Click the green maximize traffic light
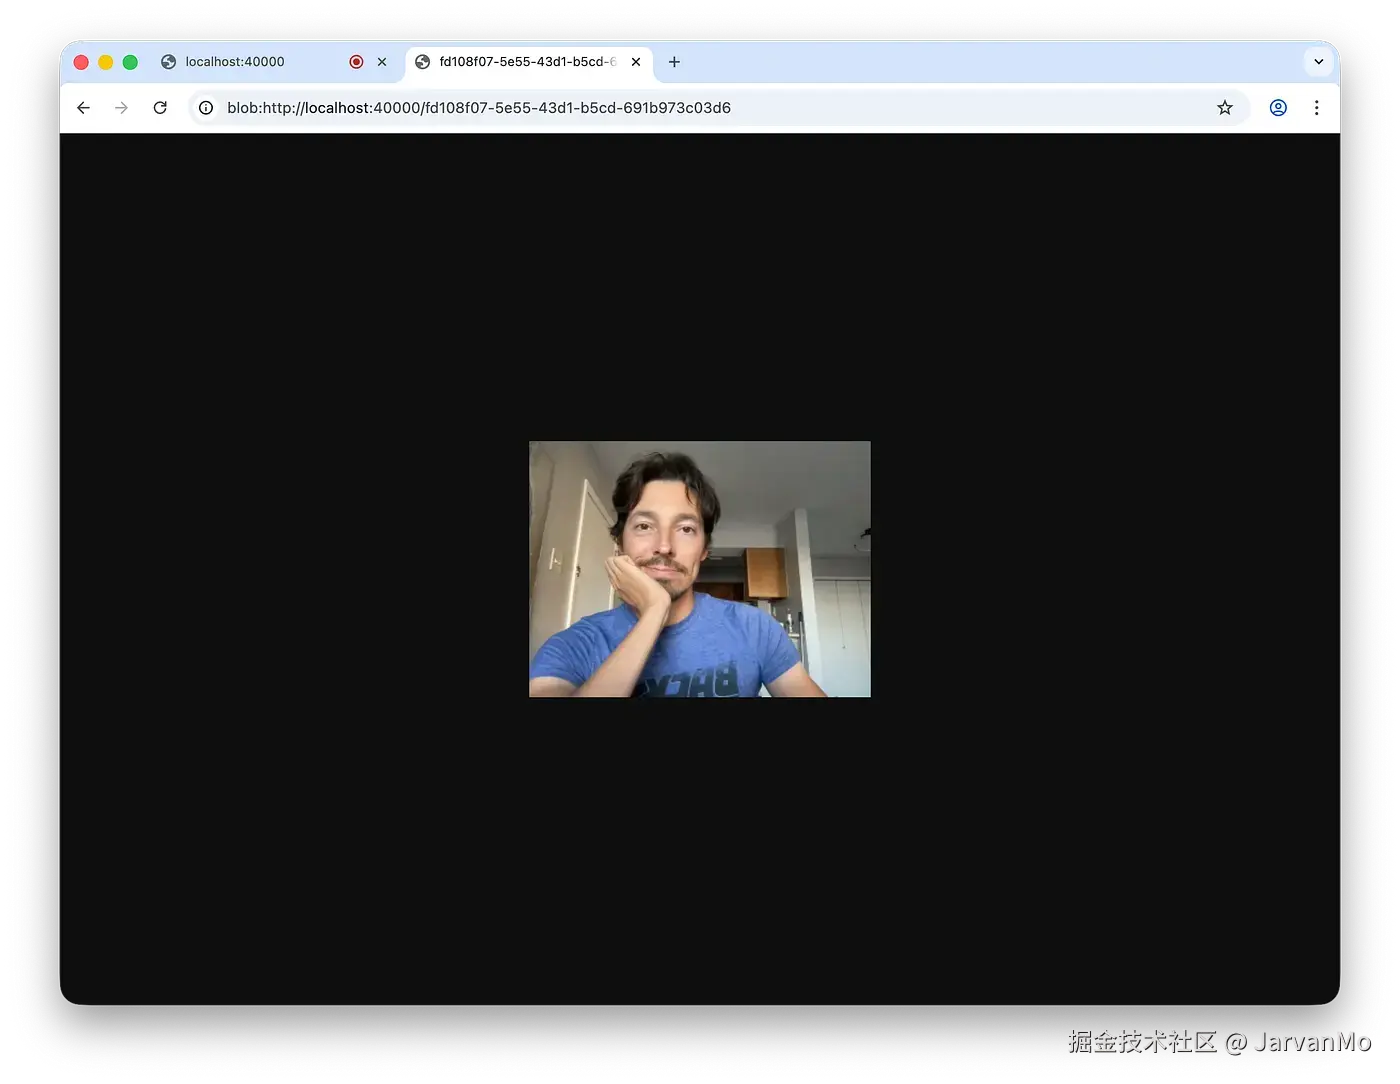1400x1084 pixels. 130,61
